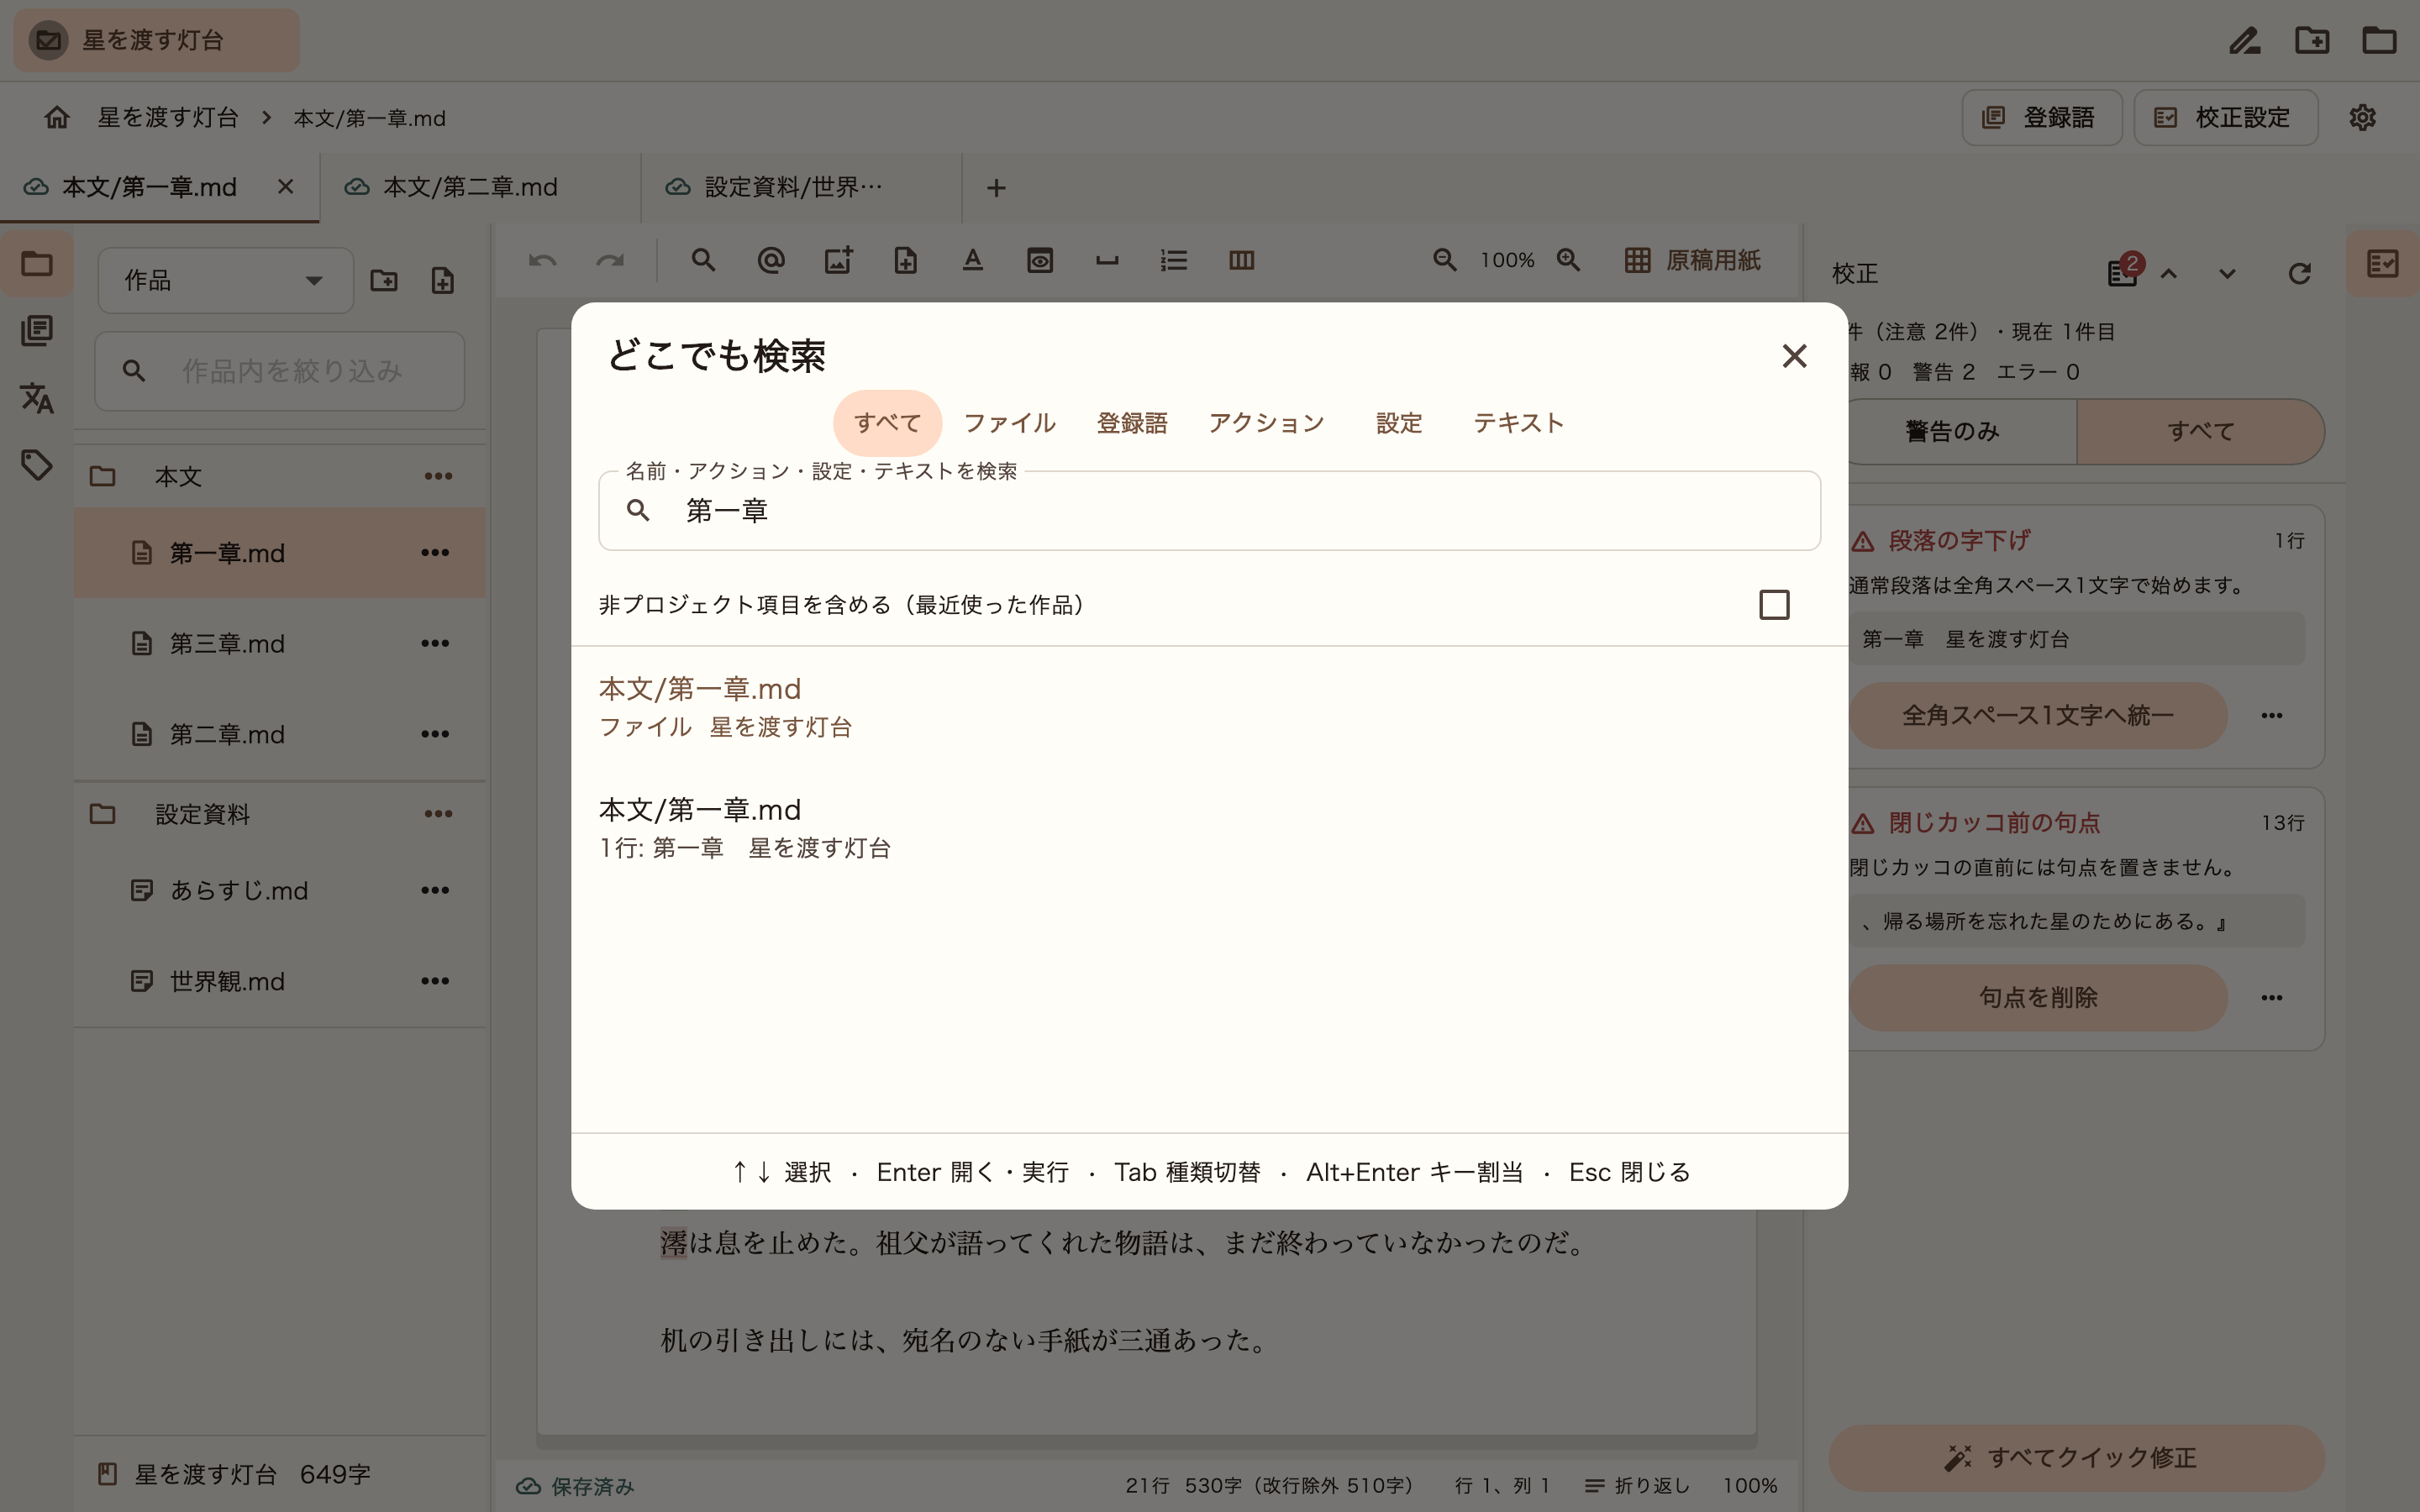Click the text underline A toolbar icon

pos(972,261)
